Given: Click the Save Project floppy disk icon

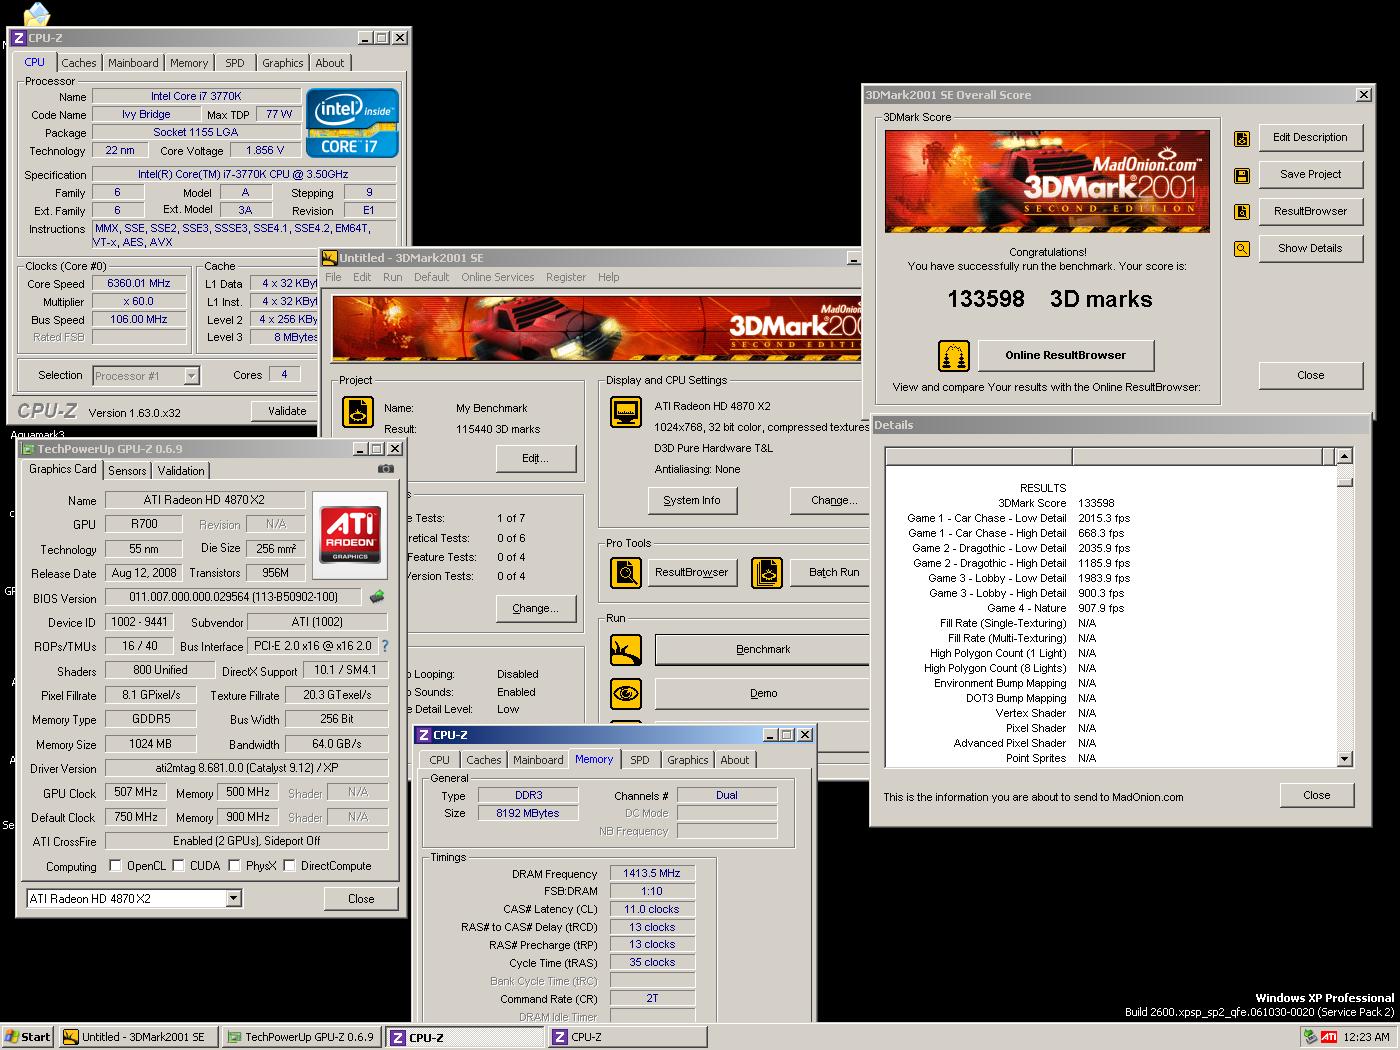Looking at the screenshot, I should pyautogui.click(x=1242, y=175).
